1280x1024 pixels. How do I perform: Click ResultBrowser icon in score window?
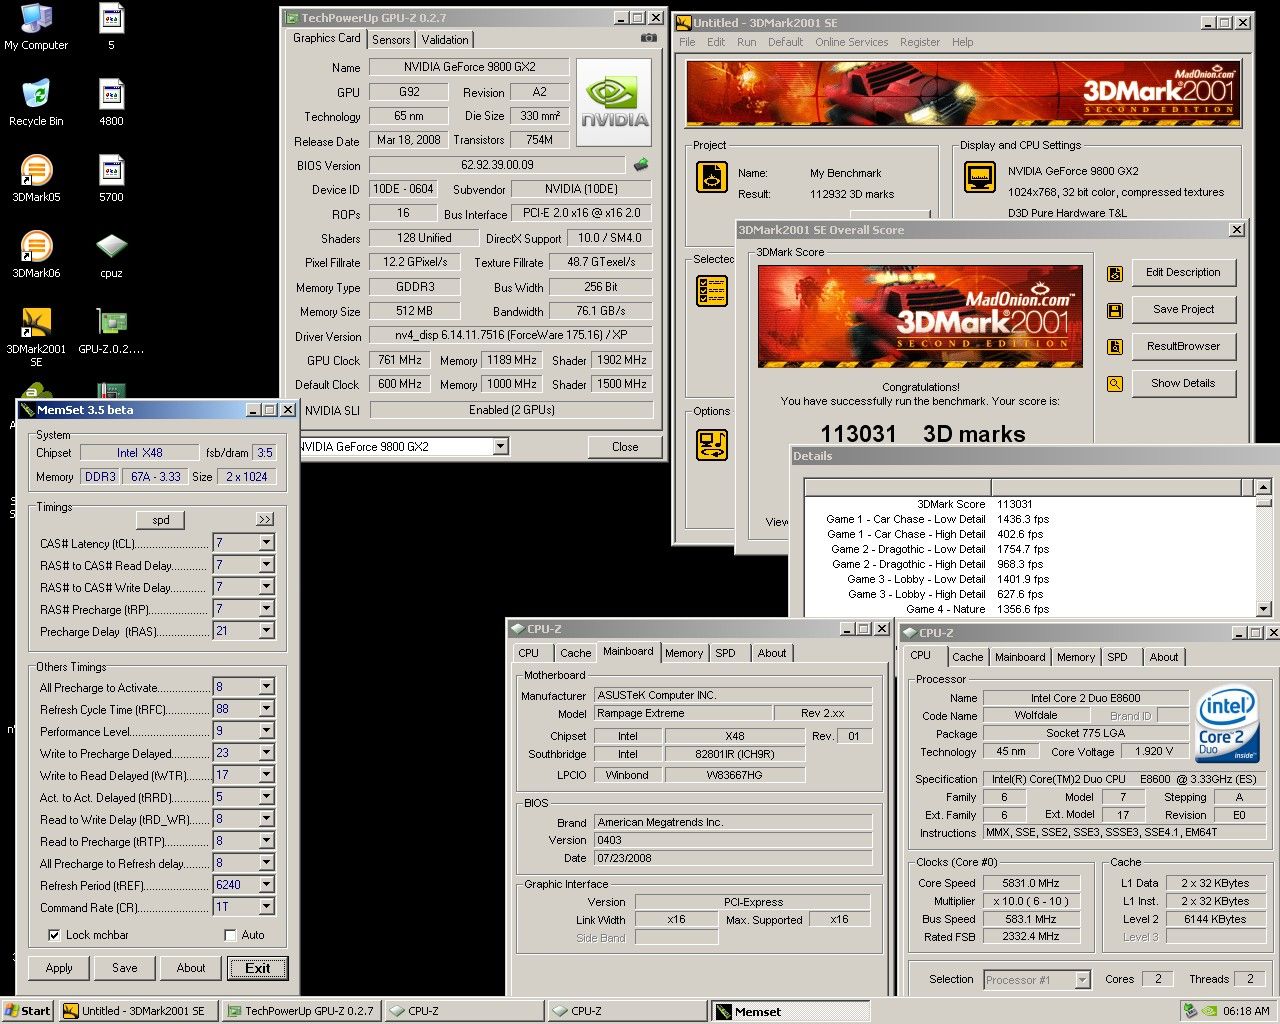tap(1115, 347)
